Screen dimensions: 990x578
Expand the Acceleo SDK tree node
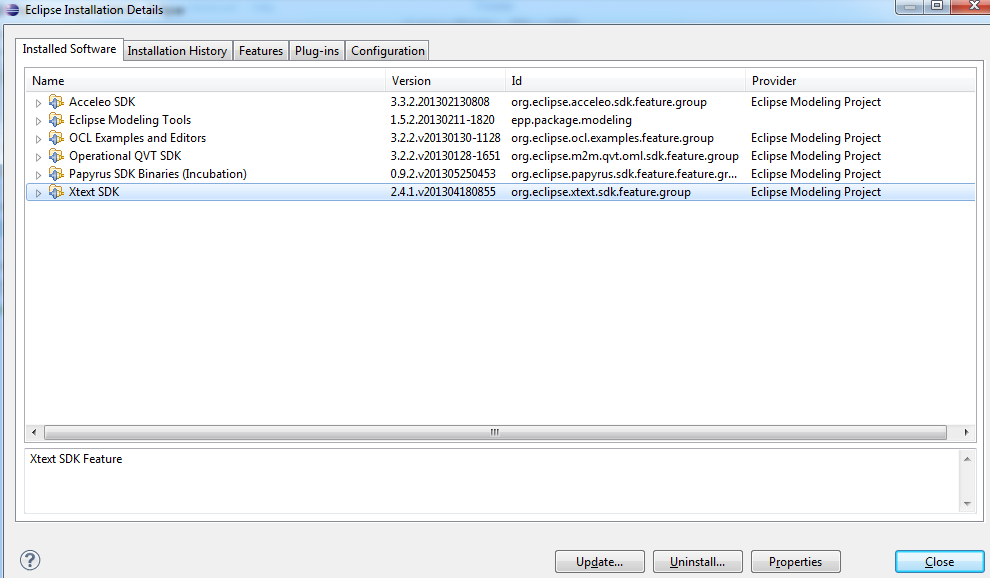coord(39,103)
